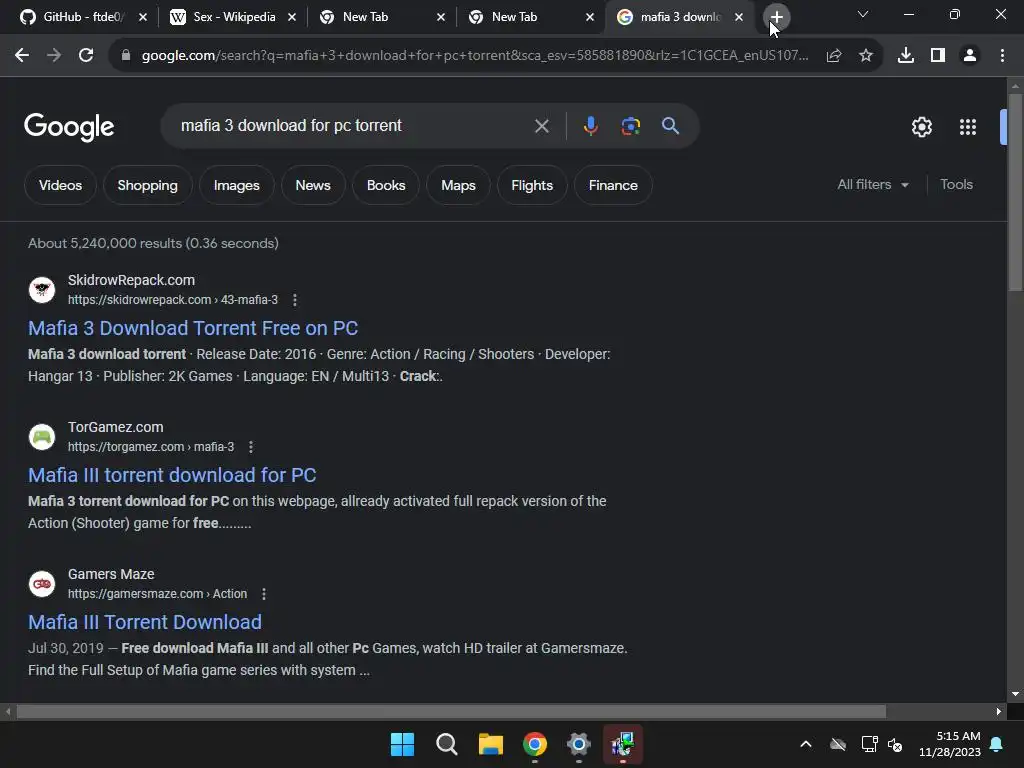Filter results by News
This screenshot has width=1024, height=768.
tap(313, 185)
